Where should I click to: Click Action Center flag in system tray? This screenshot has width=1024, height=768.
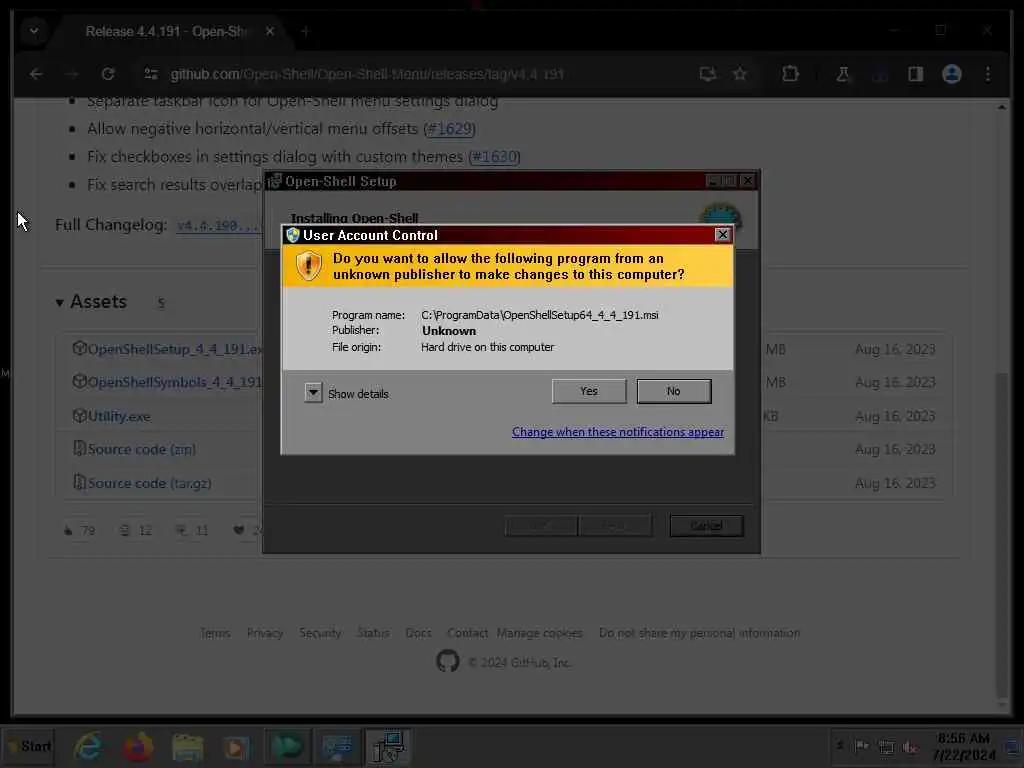click(862, 746)
